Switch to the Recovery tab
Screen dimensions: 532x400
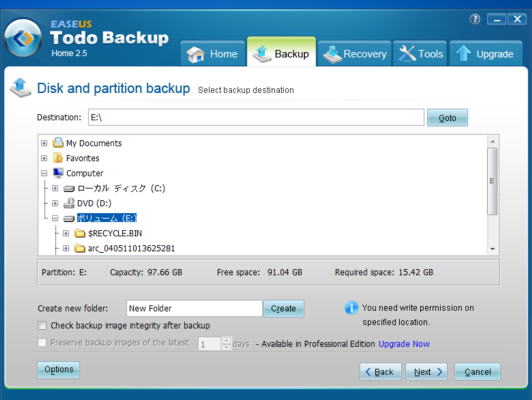coord(354,54)
